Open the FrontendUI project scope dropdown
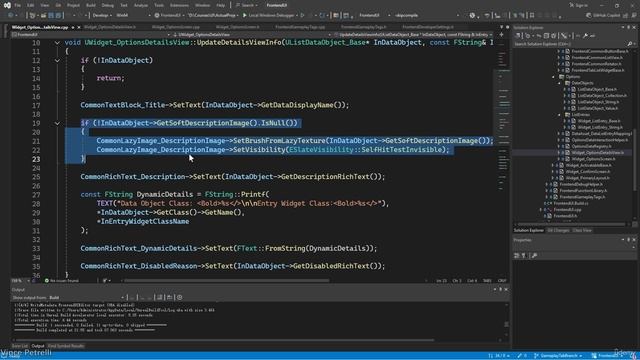Screen dimensions: 640x360 click(x=91, y=35)
